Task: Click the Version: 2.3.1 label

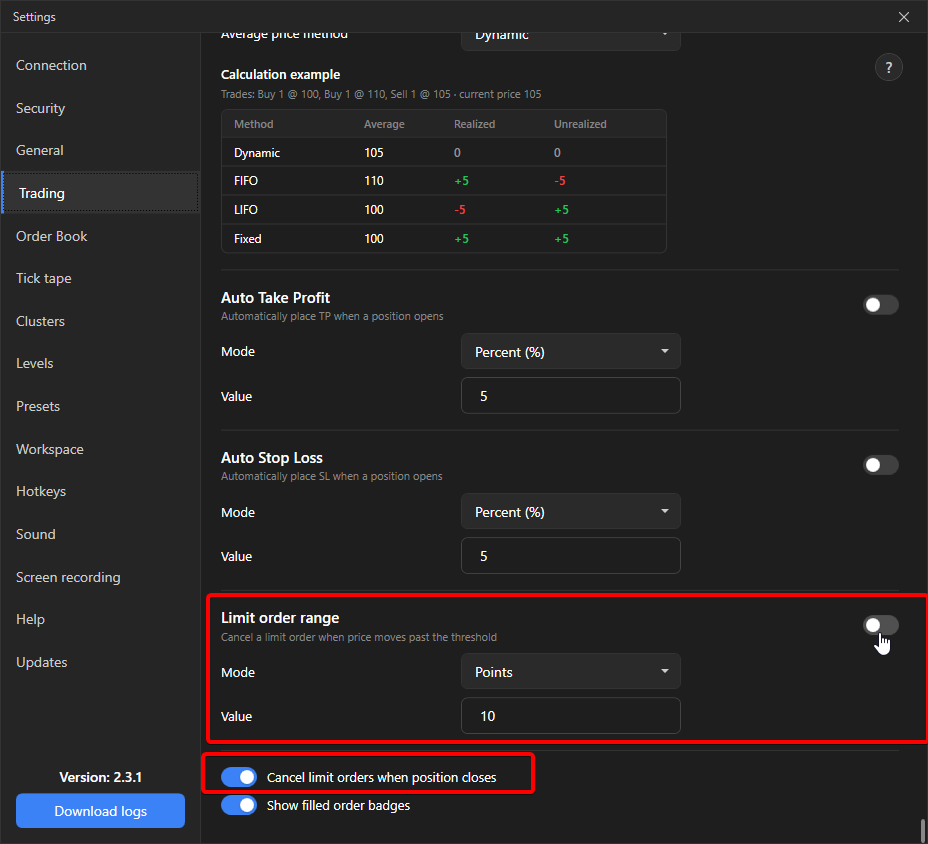Action: [101, 777]
